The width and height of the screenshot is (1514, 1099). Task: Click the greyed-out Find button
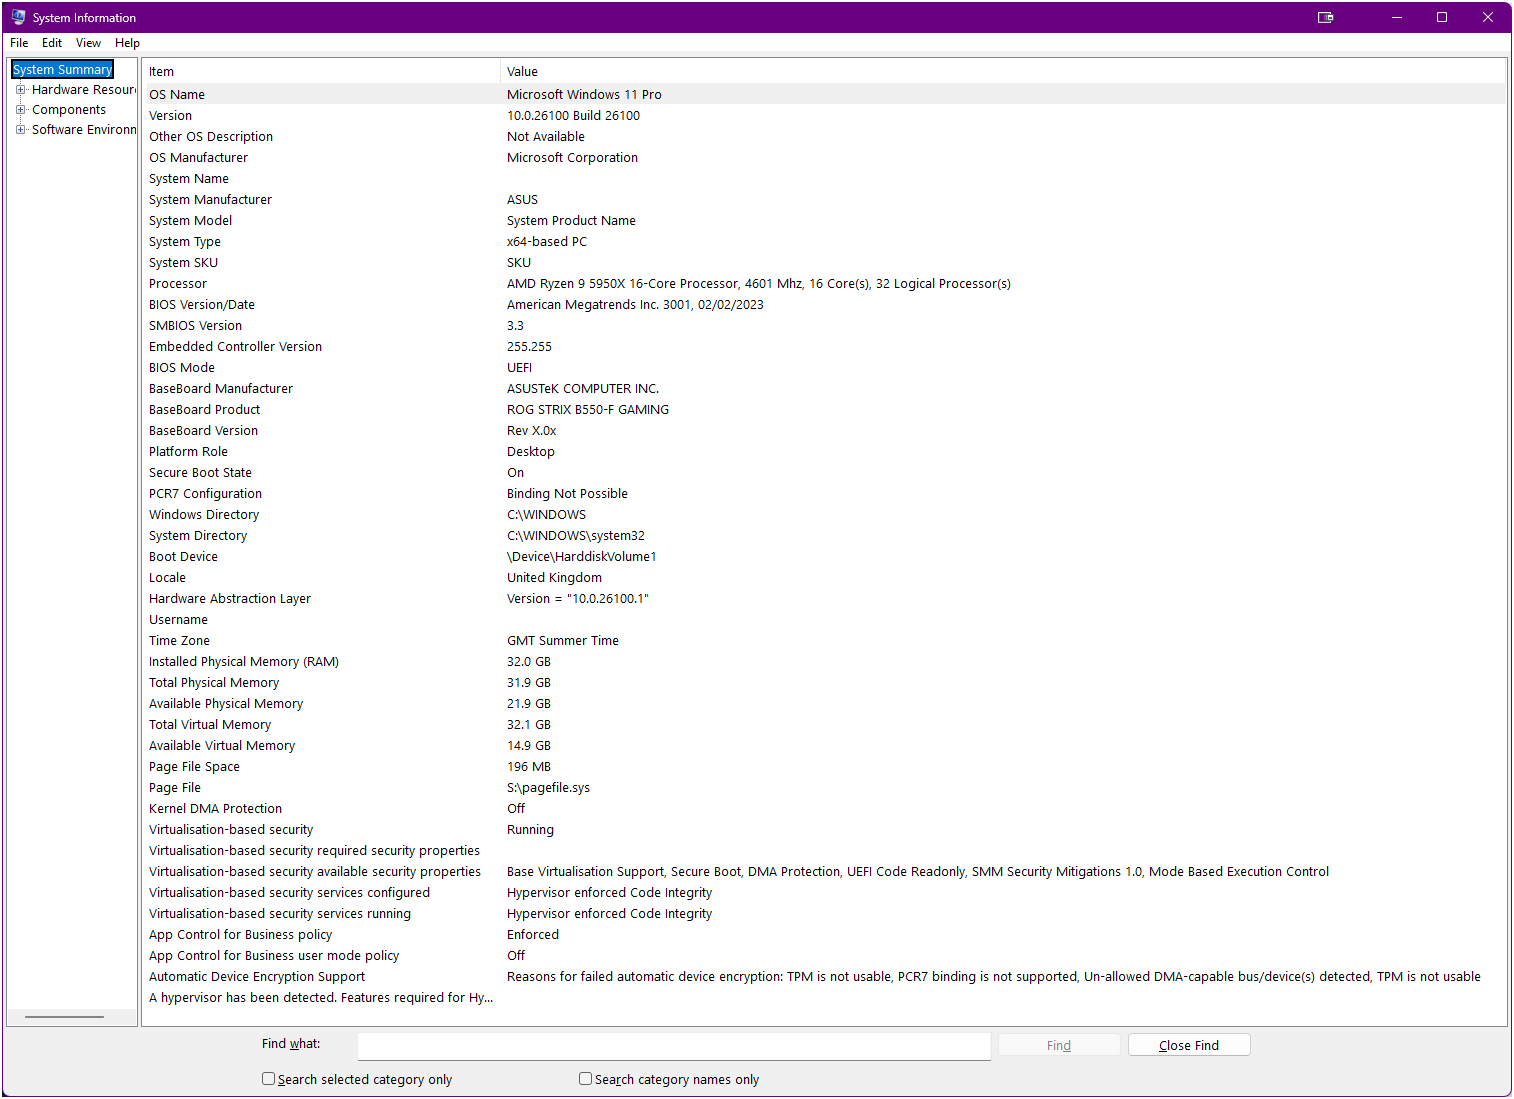tap(1059, 1045)
